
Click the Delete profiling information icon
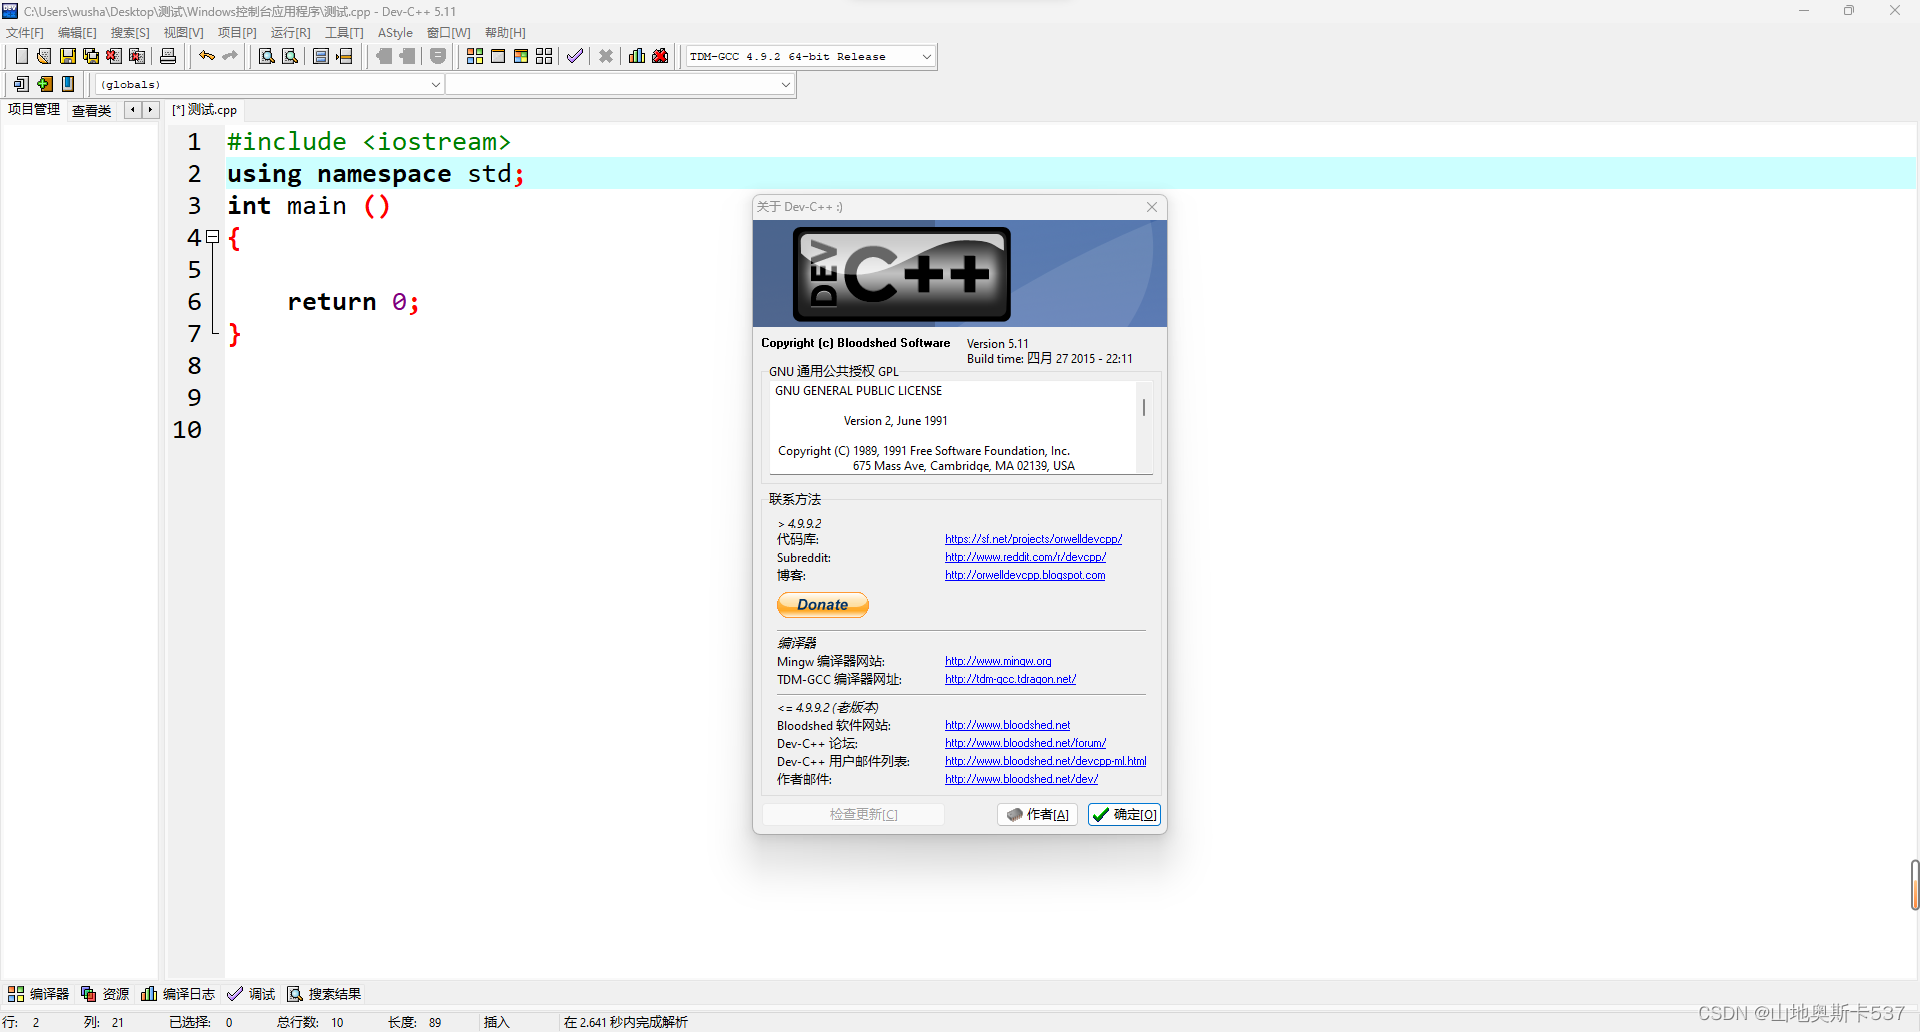click(660, 56)
